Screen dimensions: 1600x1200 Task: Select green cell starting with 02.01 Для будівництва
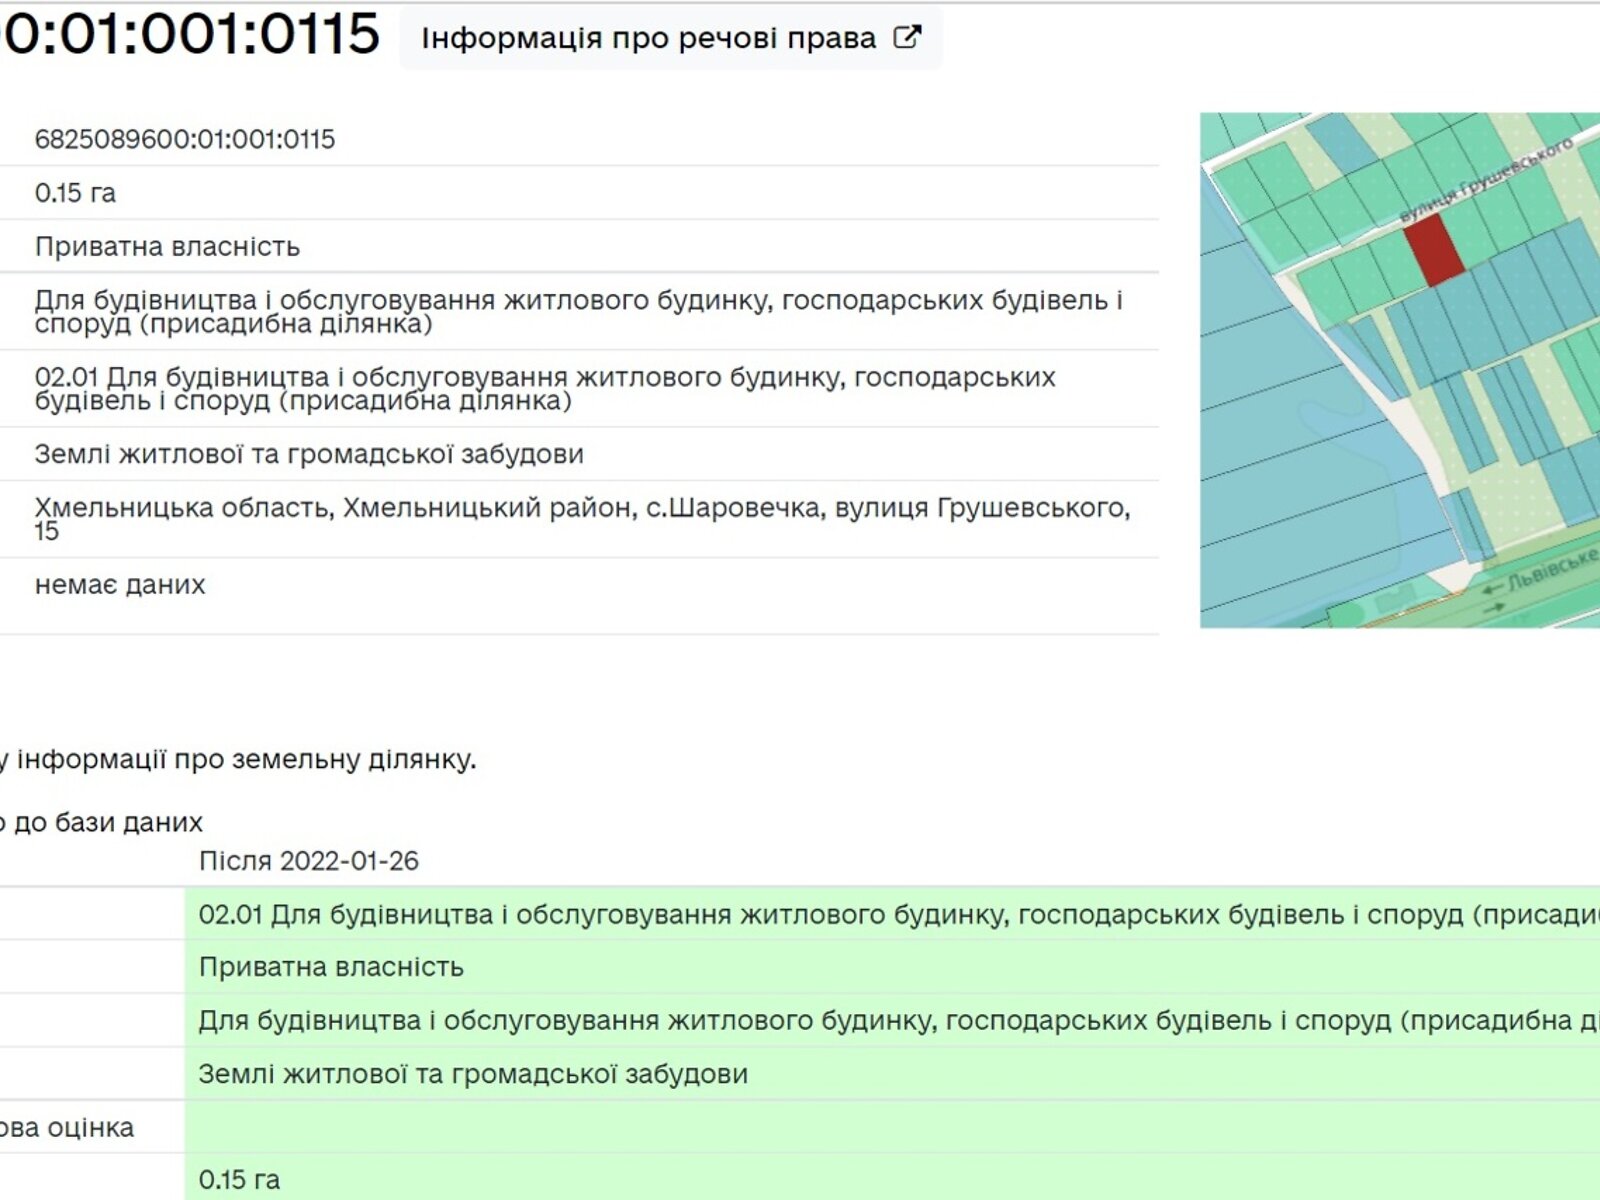pos(890,914)
